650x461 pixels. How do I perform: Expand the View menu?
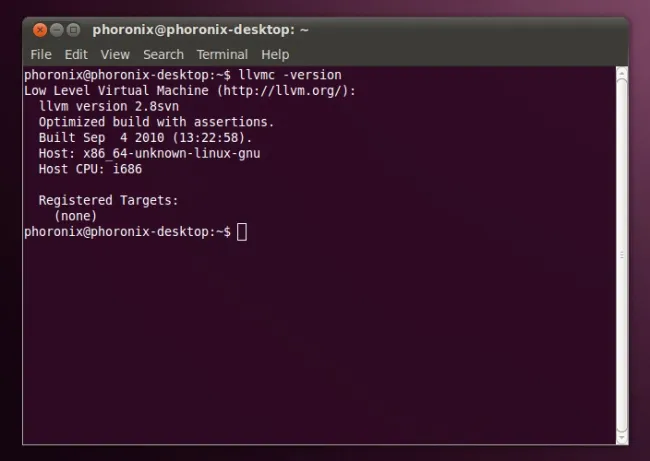[115, 54]
